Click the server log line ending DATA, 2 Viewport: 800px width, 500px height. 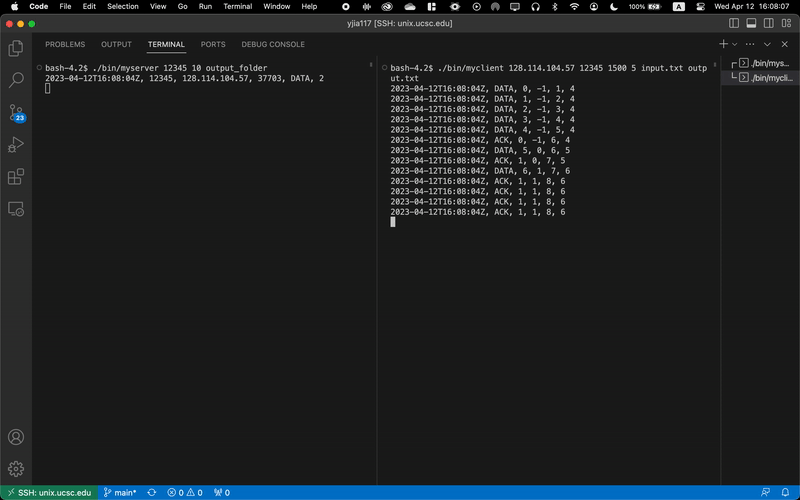click(x=184, y=78)
